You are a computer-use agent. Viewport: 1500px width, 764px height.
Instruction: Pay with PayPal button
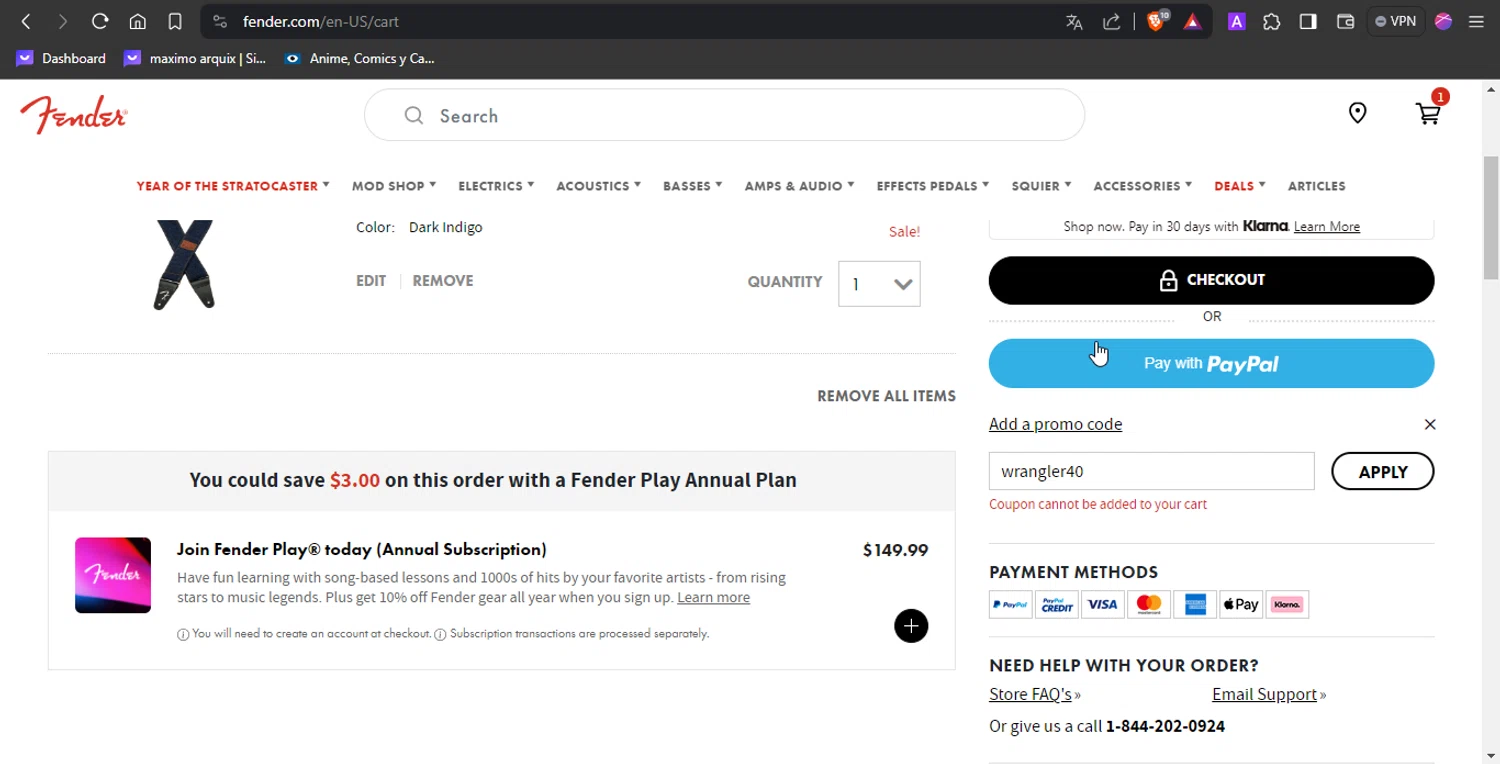coord(1211,364)
